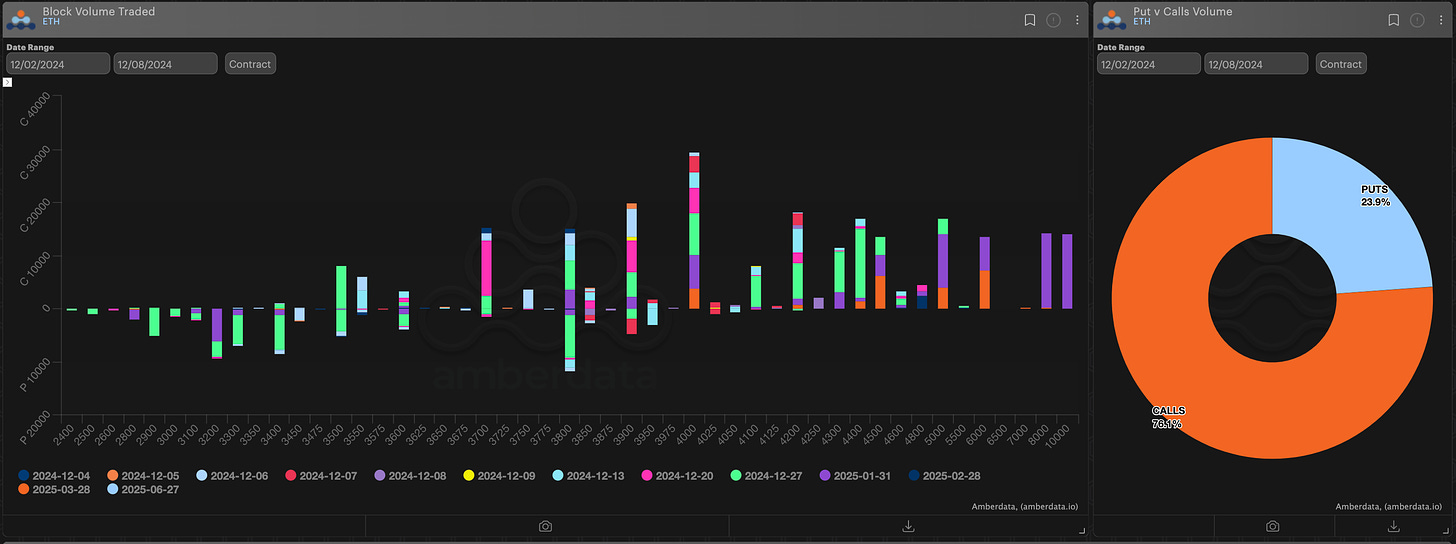Screen dimensions: 1456x544
Task: Edit start date 12/02/2024 in Block Volume panel
Action: [58, 64]
